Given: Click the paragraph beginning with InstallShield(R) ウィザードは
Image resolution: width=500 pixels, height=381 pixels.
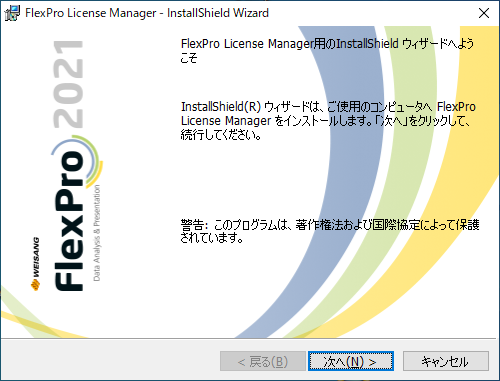Looking at the screenshot, I should 328,121.
